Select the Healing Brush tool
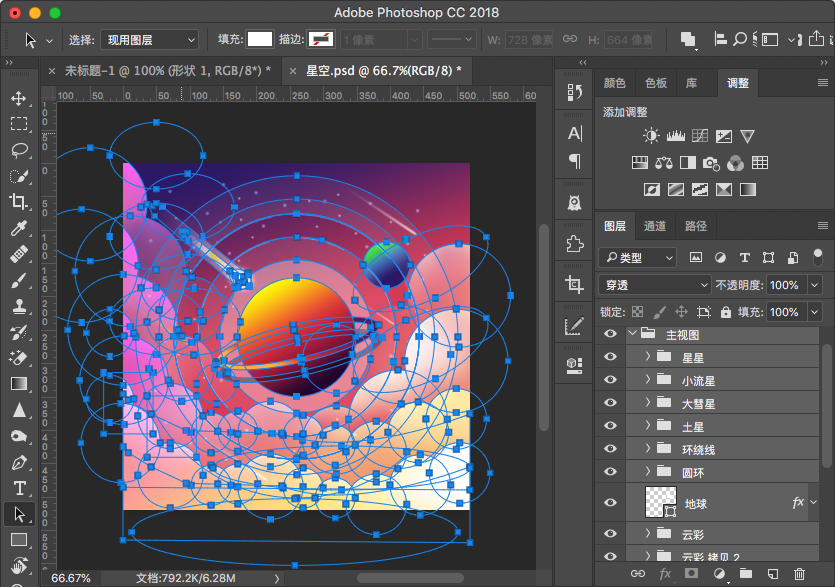The width and height of the screenshot is (835, 587). click(19, 254)
